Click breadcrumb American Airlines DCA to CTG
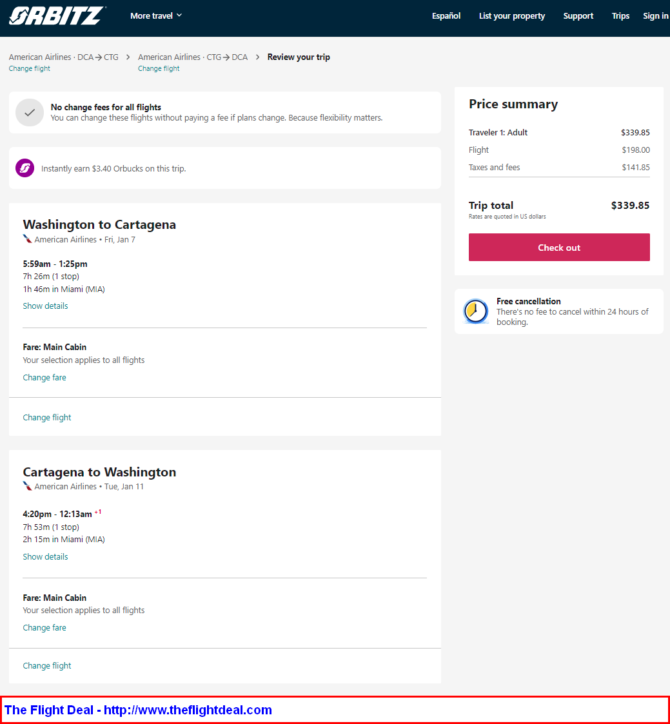The width and height of the screenshot is (670, 724). pyautogui.click(x=64, y=57)
